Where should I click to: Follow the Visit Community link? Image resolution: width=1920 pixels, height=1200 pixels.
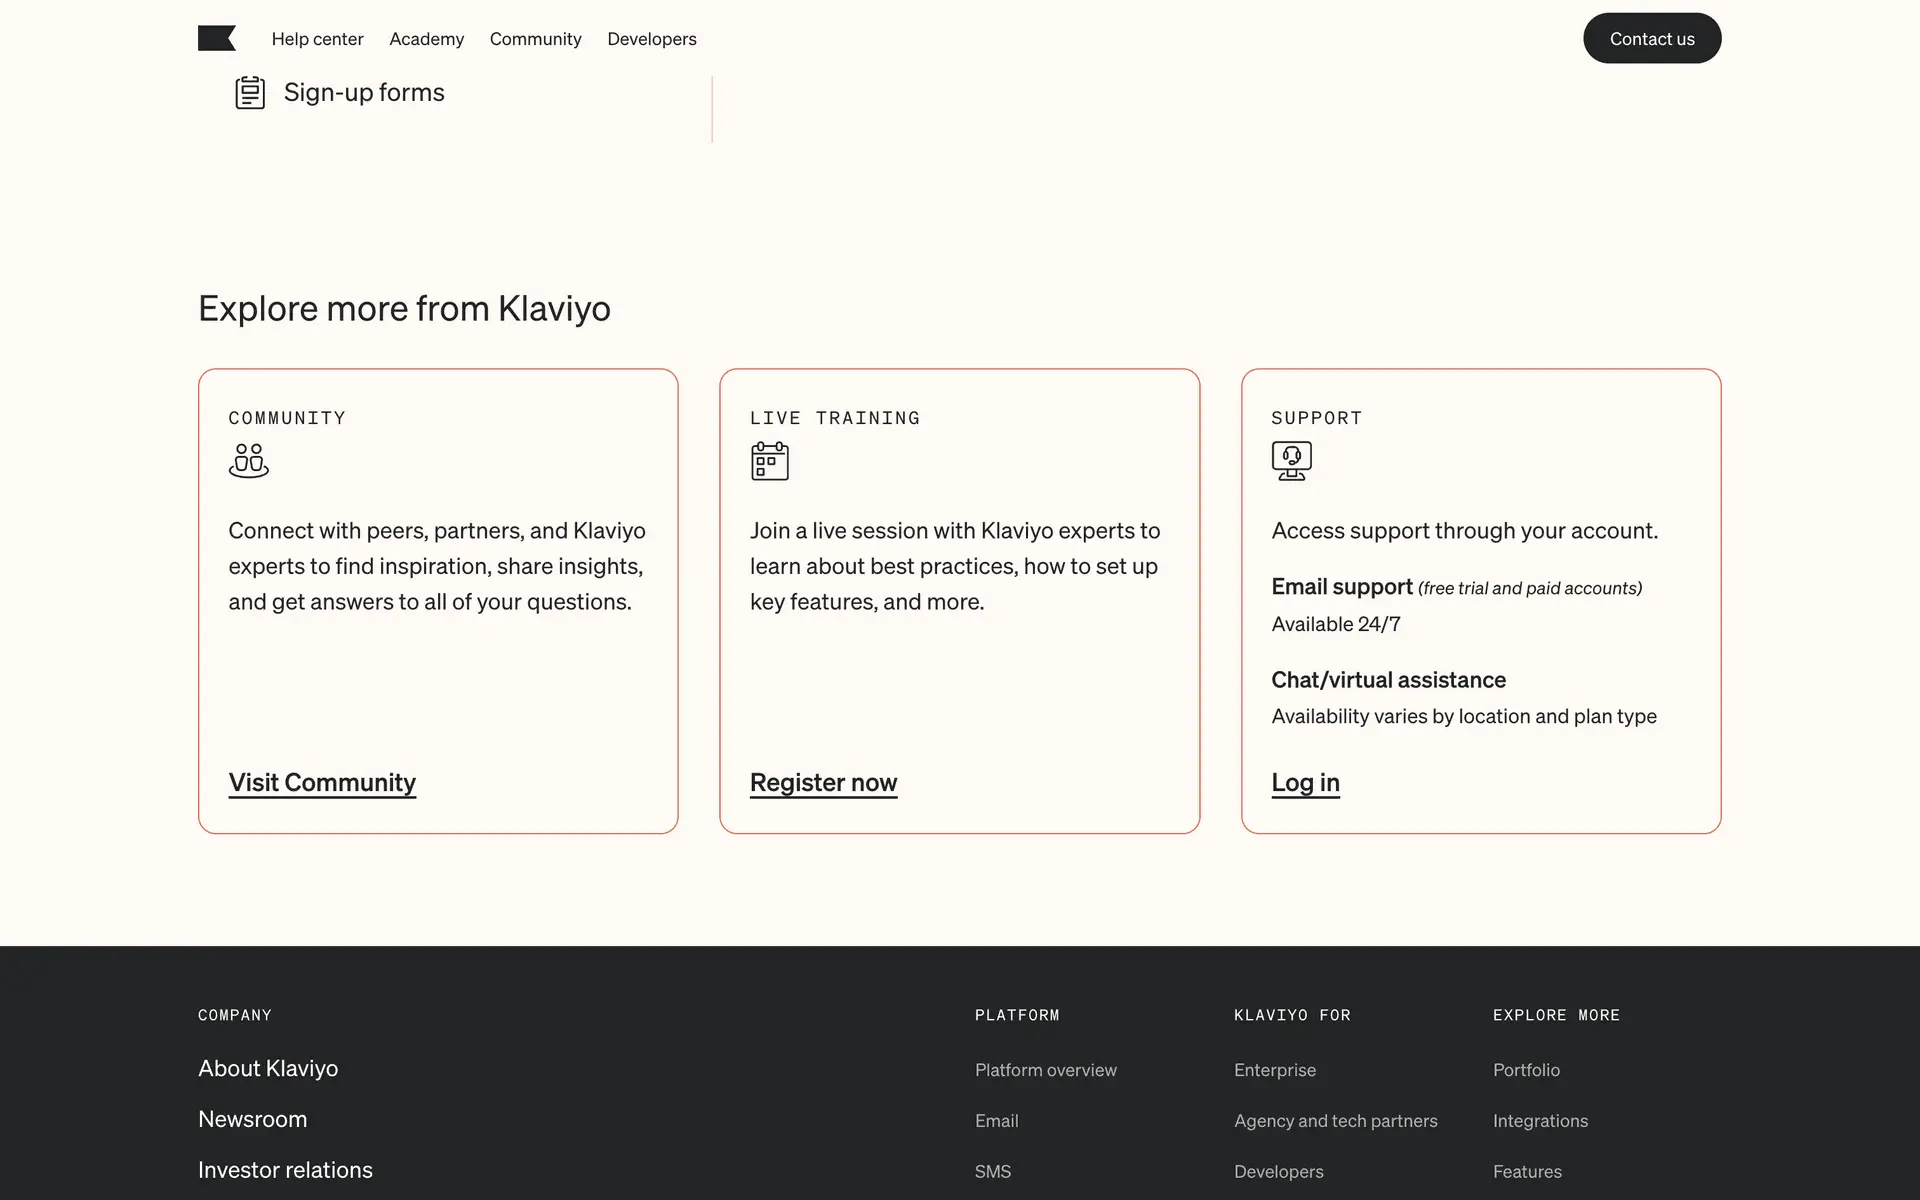[322, 782]
